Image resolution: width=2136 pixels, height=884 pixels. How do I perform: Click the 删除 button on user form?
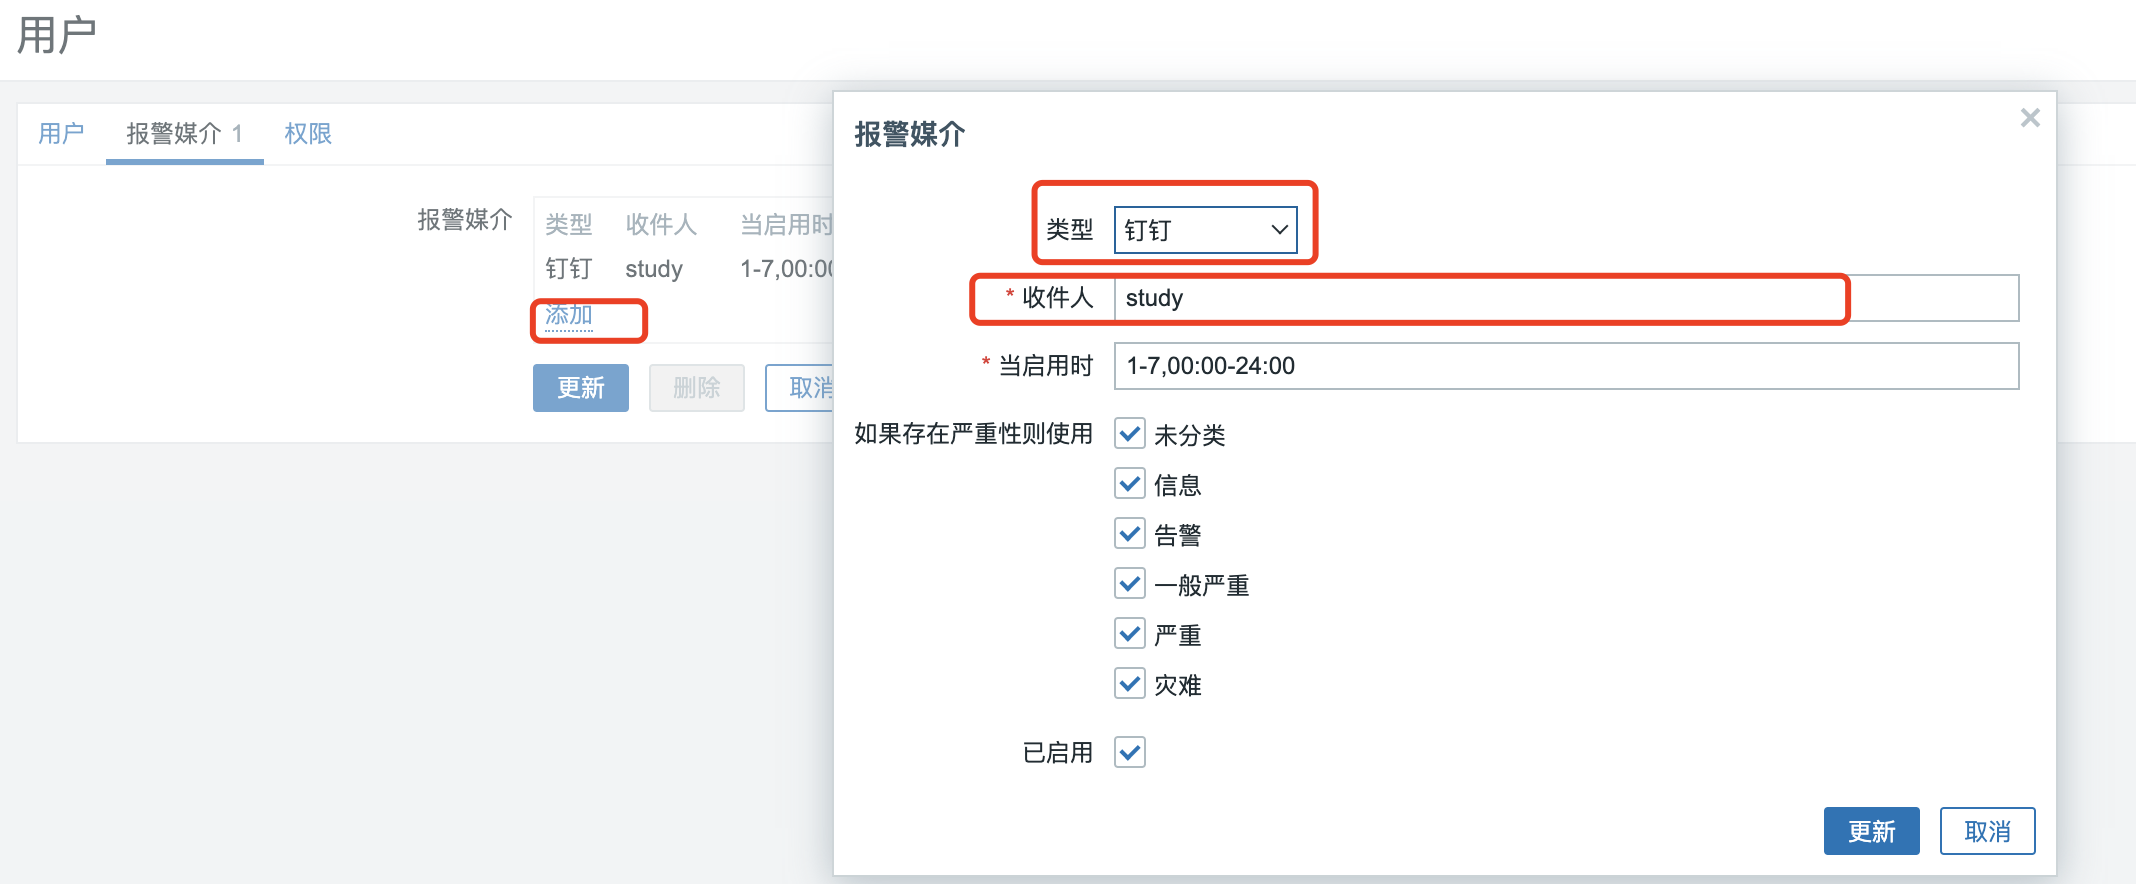click(x=697, y=388)
